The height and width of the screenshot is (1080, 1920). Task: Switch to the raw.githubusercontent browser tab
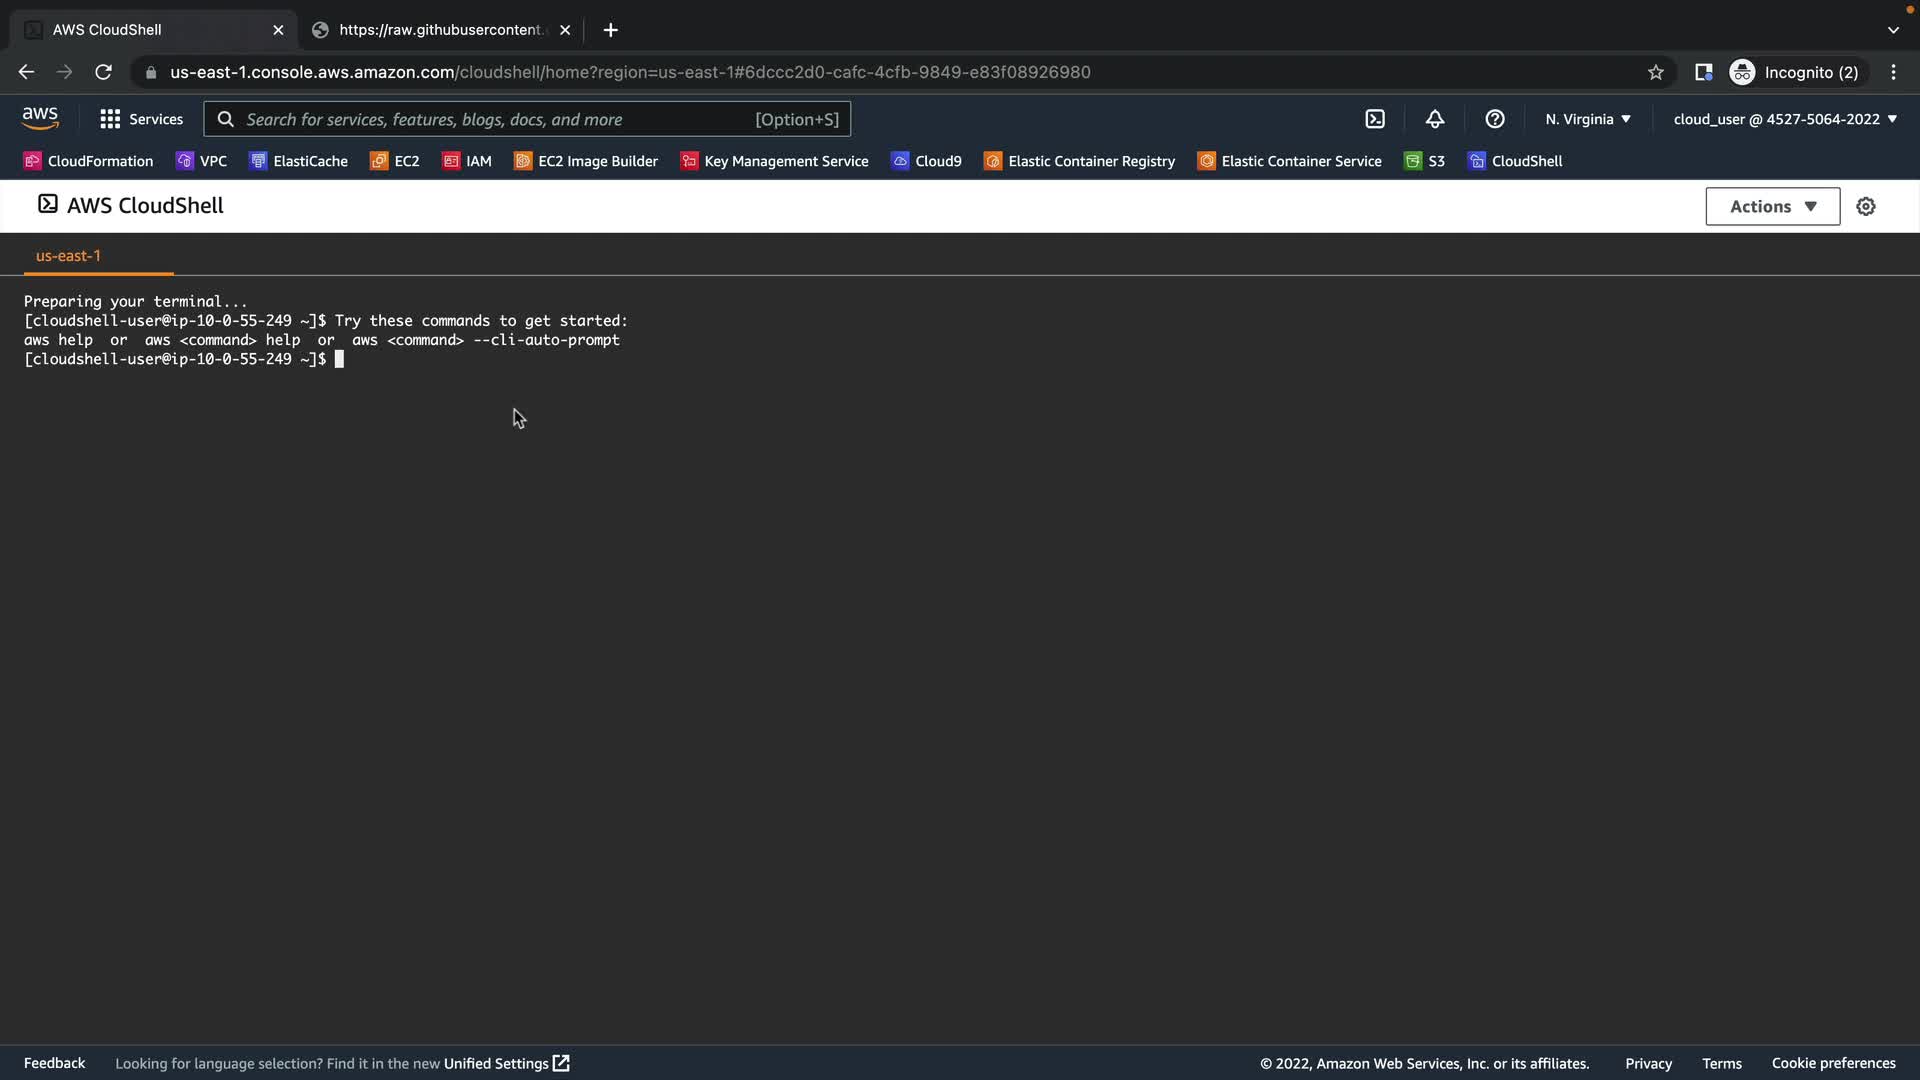pyautogui.click(x=440, y=30)
